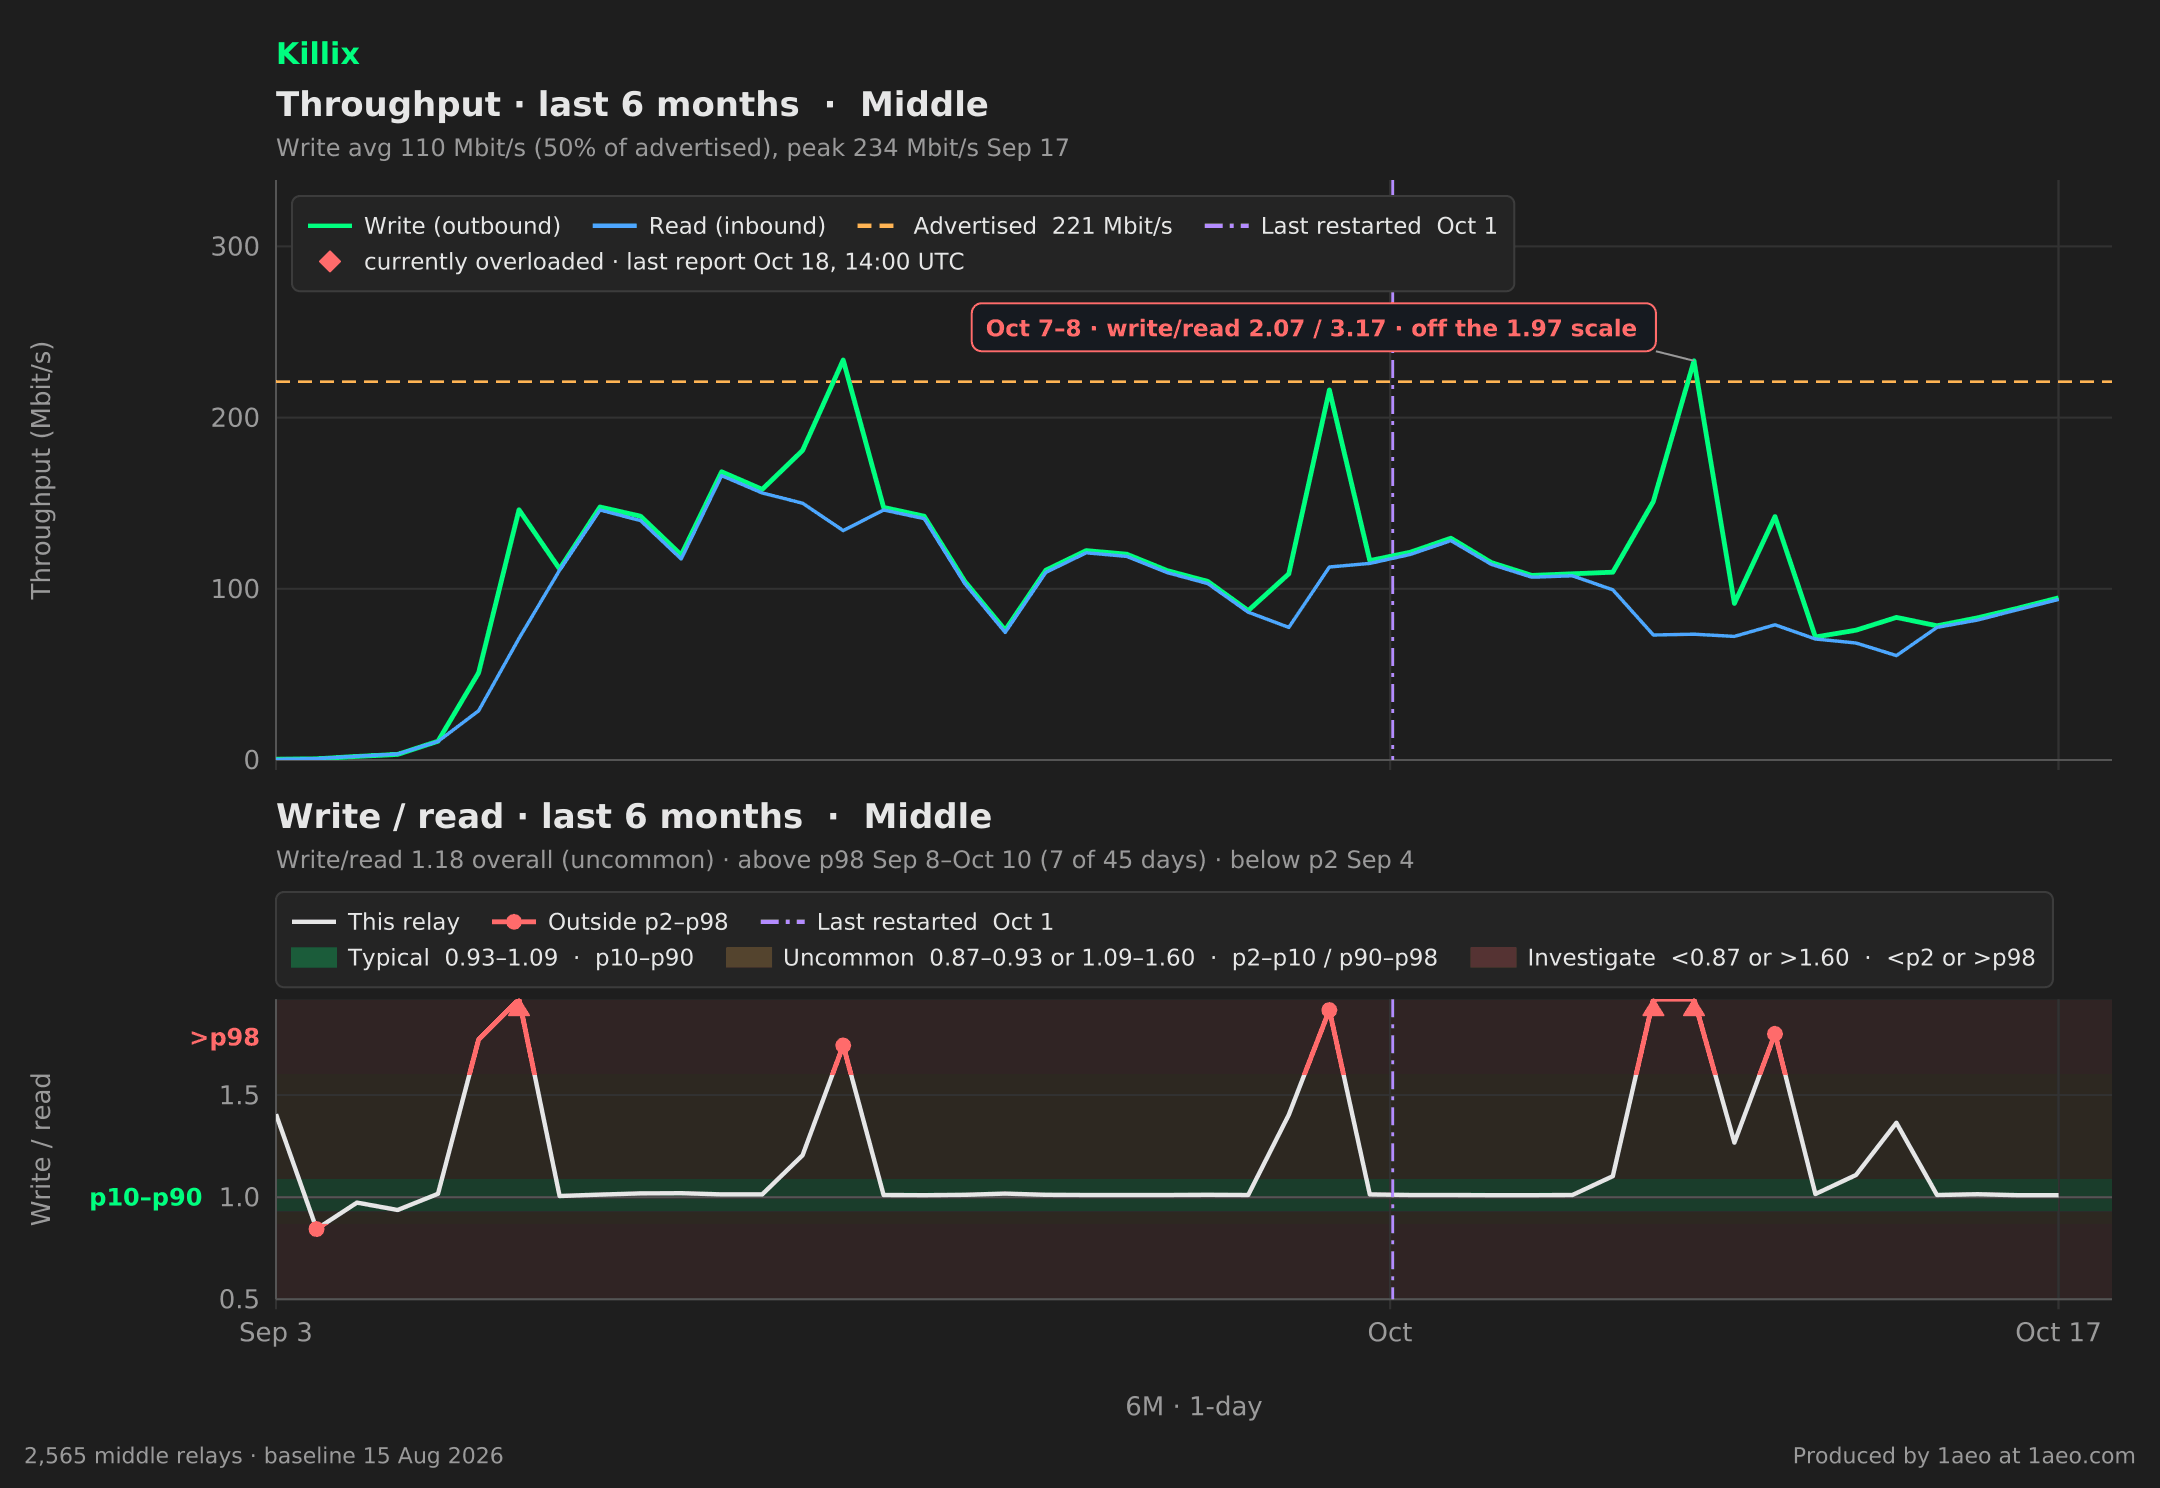Image resolution: width=2160 pixels, height=1488 pixels.
Task: Click the 6M · 1-day label
Action: (1194, 1407)
